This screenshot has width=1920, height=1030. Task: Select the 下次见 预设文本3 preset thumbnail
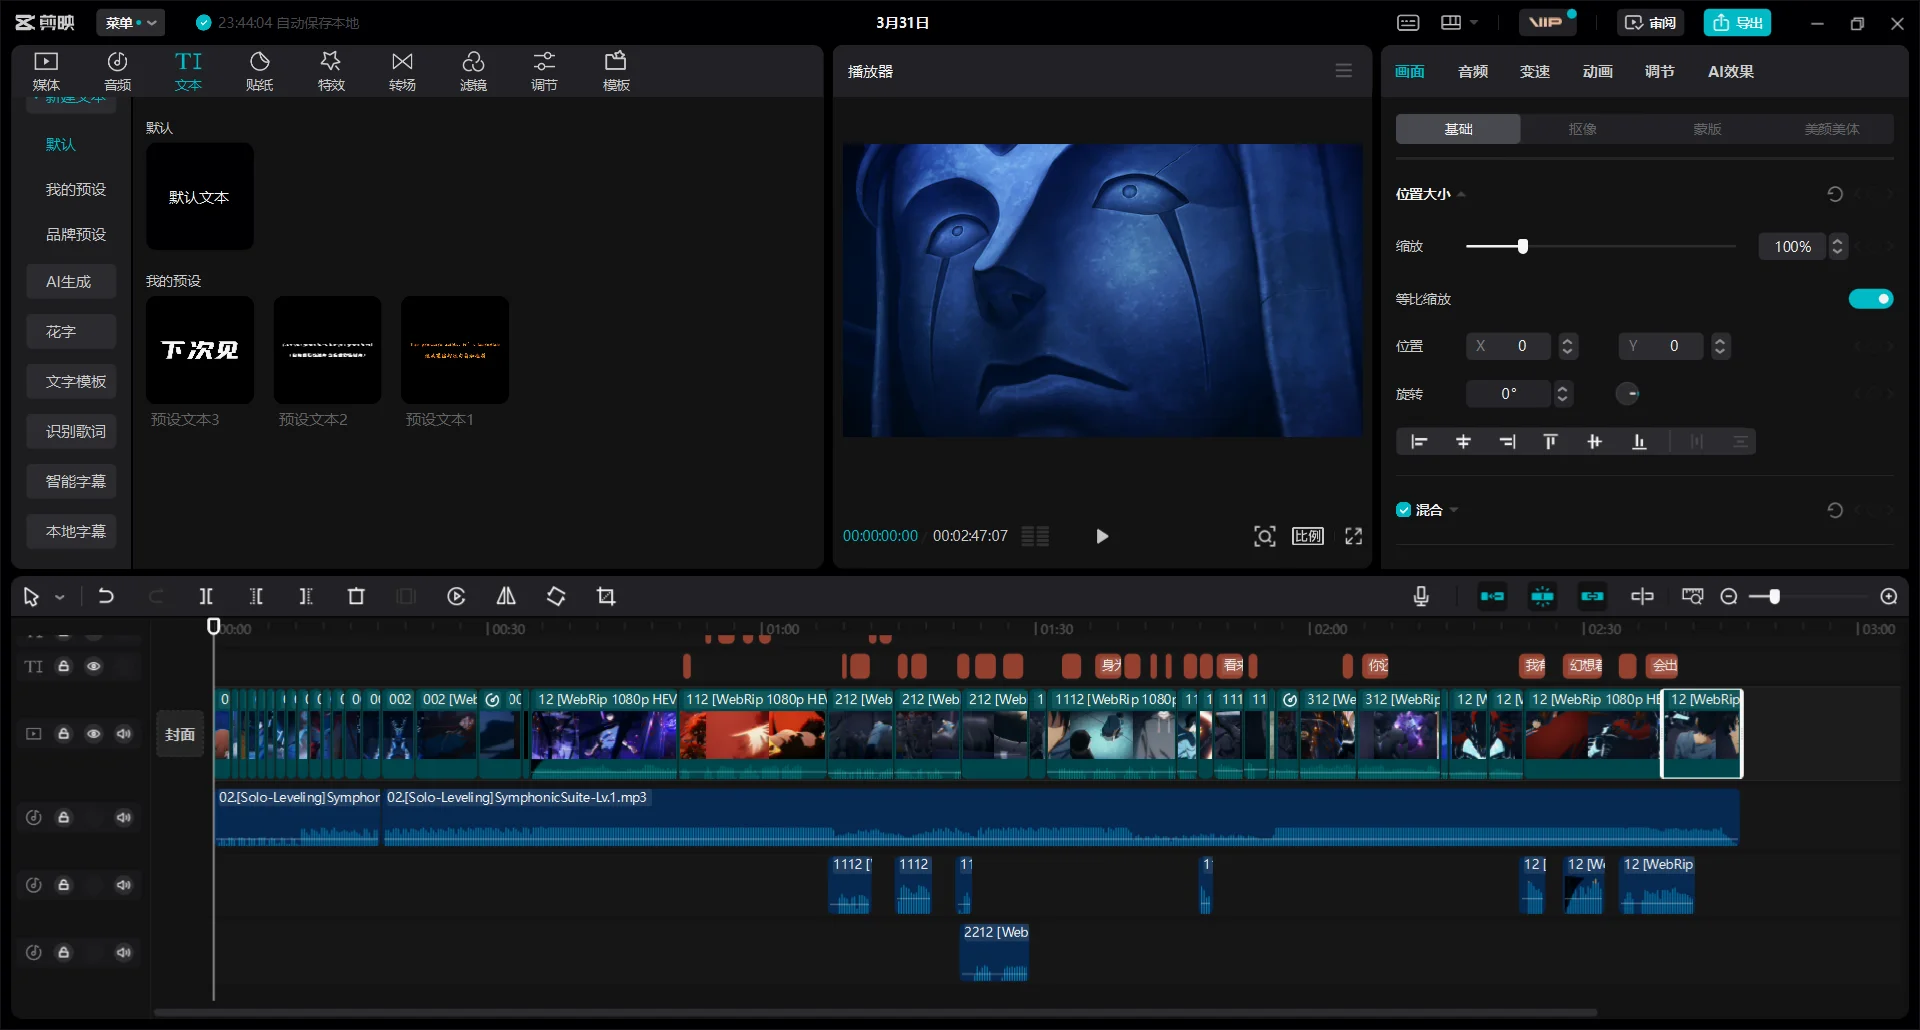200,350
